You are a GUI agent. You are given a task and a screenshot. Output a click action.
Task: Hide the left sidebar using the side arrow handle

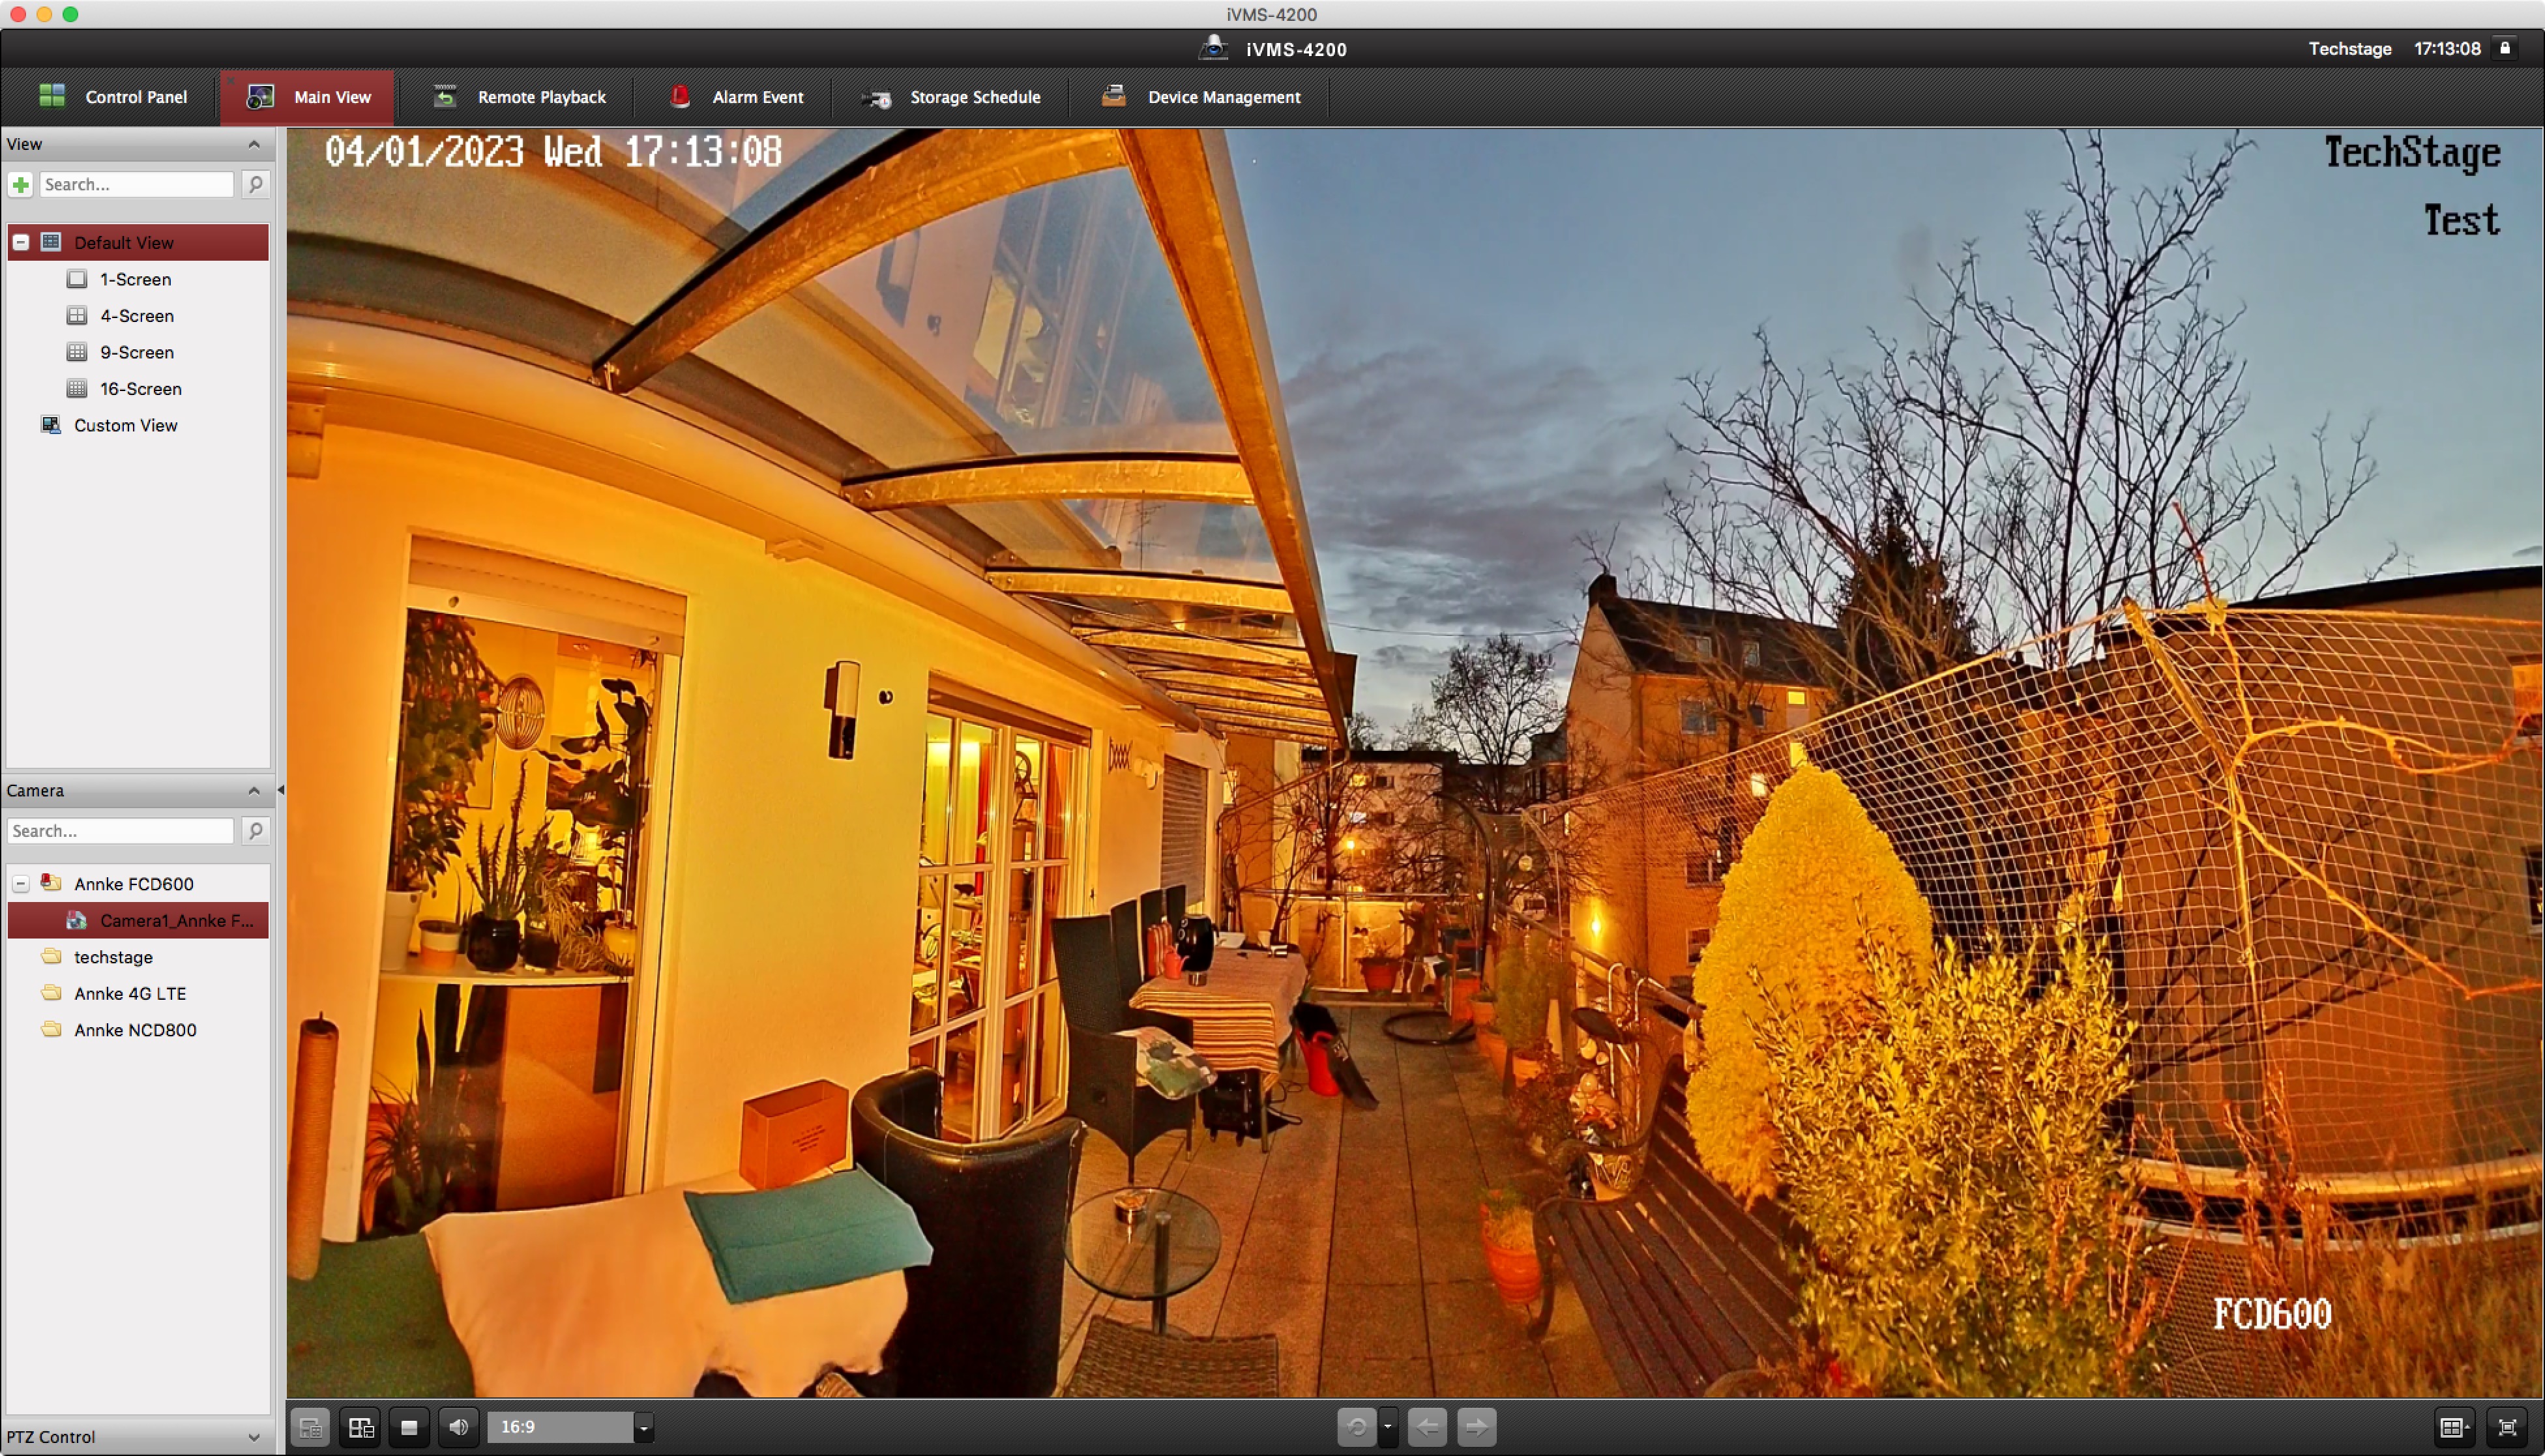click(x=280, y=790)
